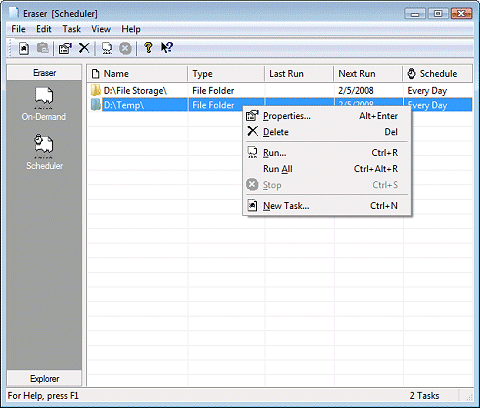Click the Eraser bar header button
Viewport: 480px width, 408px height.
point(44,73)
